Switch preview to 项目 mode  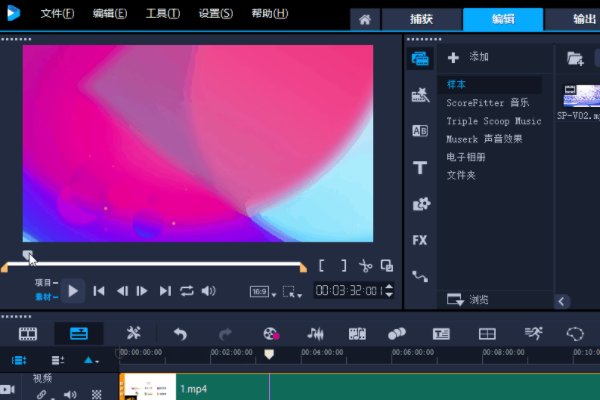46,283
